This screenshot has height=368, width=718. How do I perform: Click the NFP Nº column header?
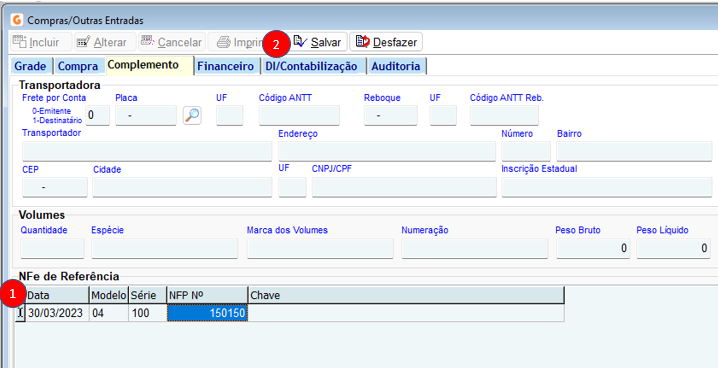(207, 295)
